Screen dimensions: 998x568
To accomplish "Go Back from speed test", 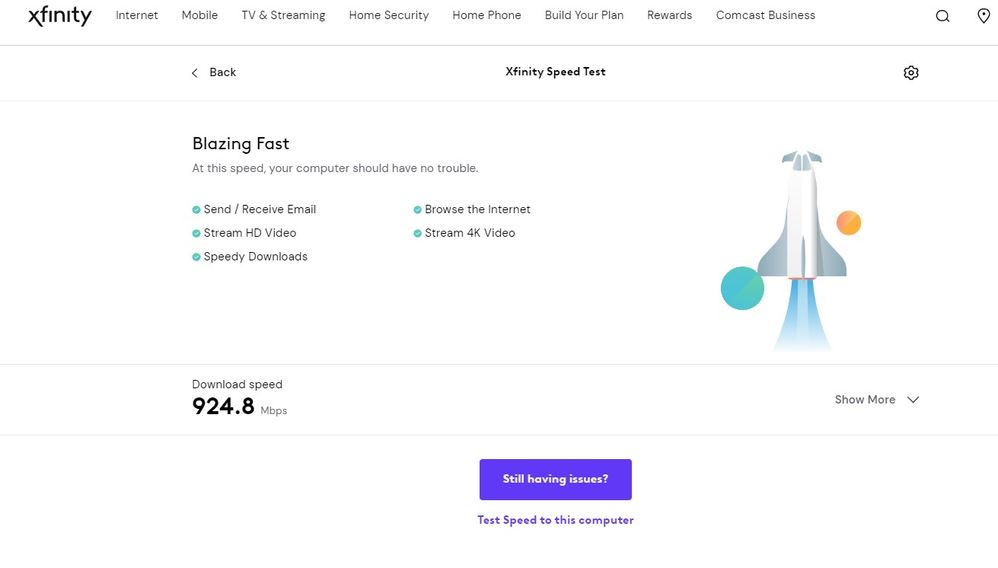I will [214, 73].
